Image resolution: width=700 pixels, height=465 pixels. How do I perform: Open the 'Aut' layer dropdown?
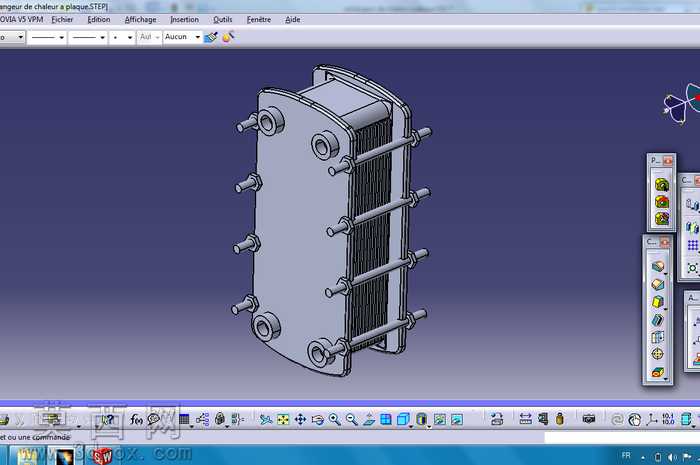(149, 37)
